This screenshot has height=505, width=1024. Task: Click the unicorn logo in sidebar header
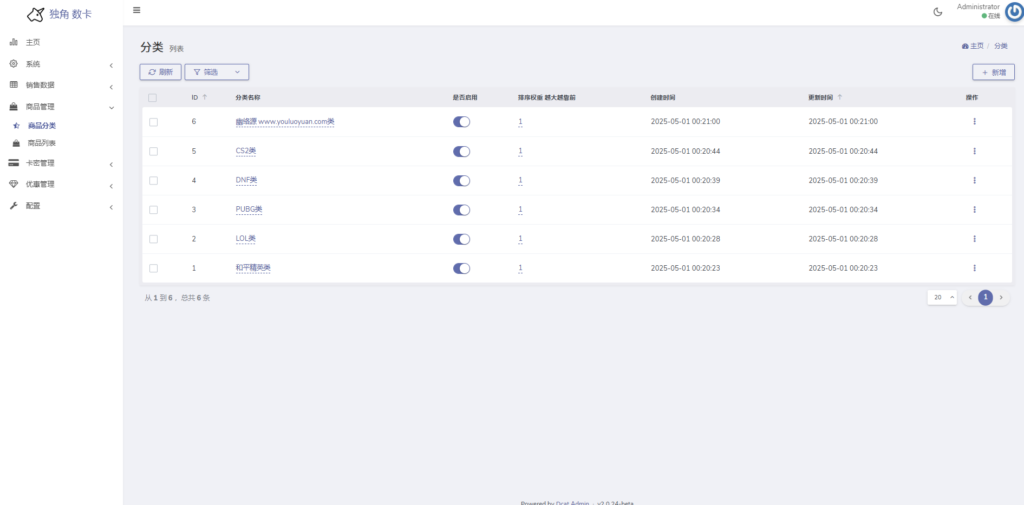tap(36, 14)
